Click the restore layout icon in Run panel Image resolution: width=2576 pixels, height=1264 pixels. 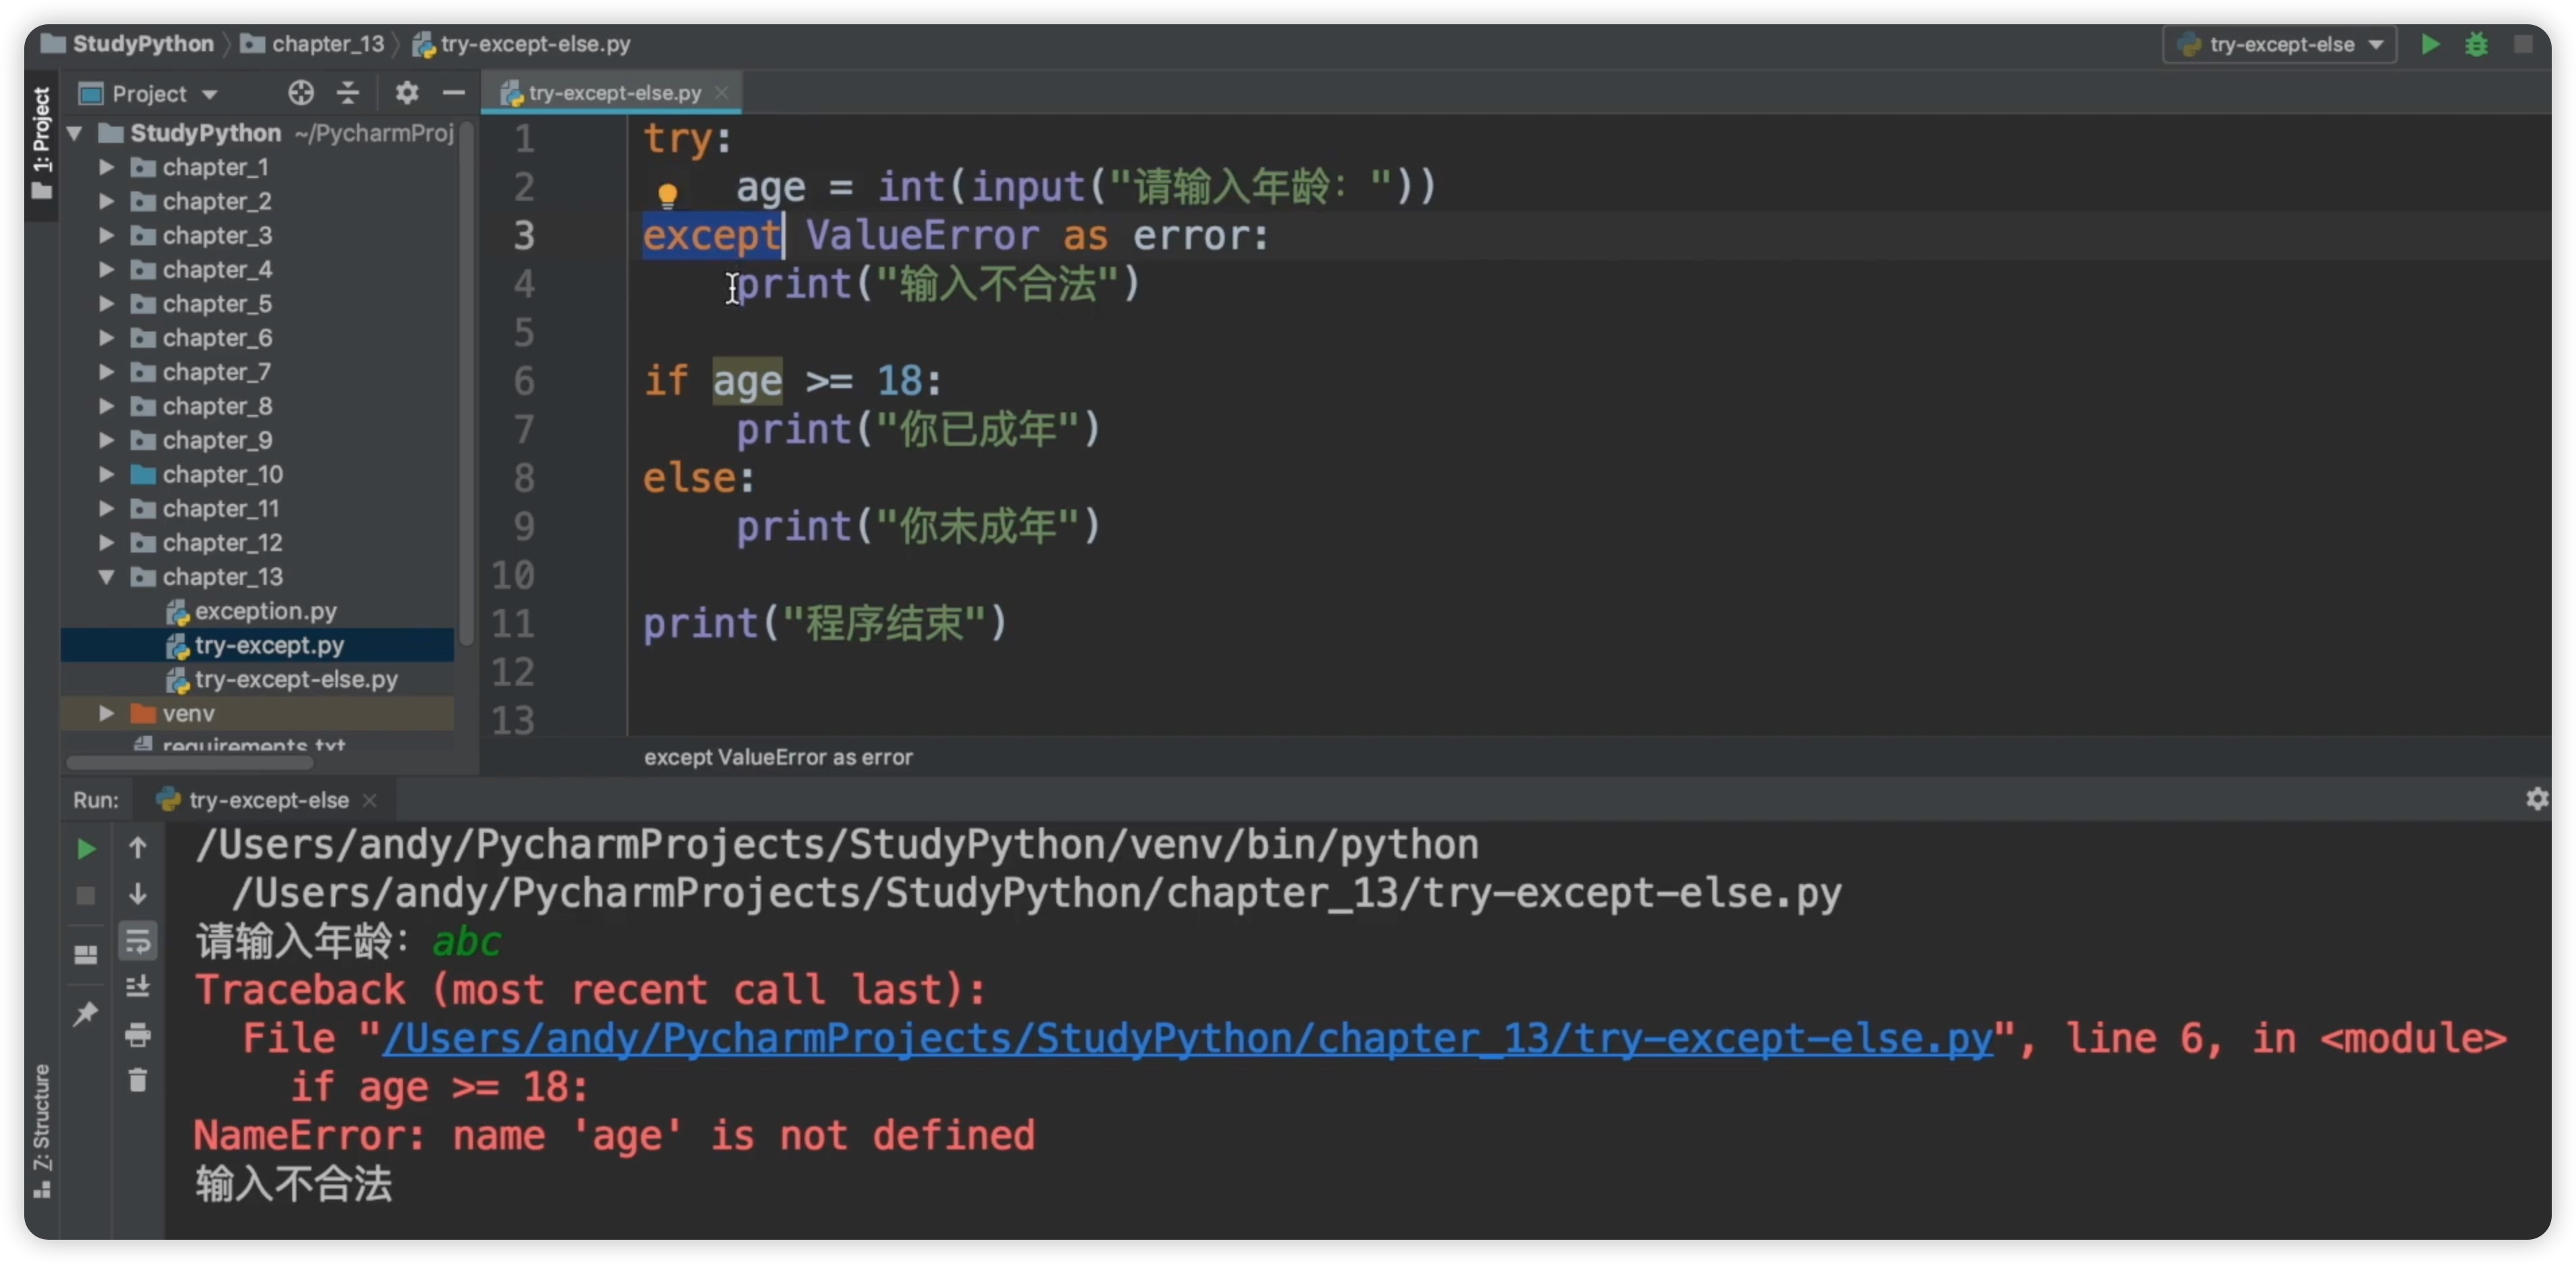click(x=86, y=954)
